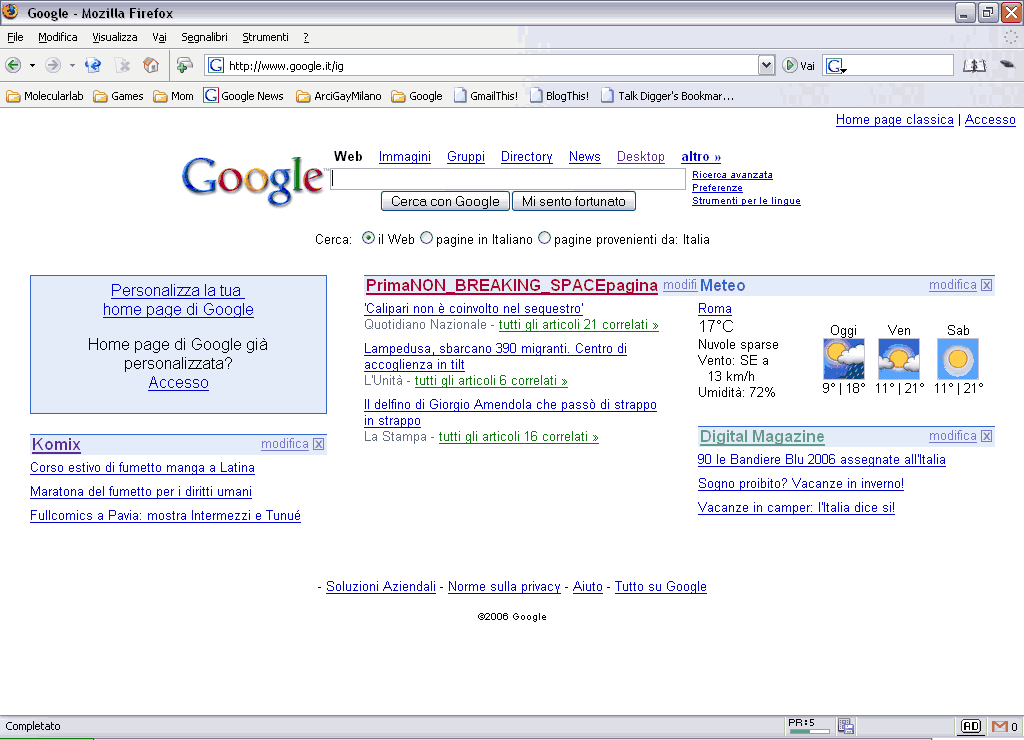Viewport: 1024px width, 740px height.
Task: Click the PageRank PR:5 indicator bar
Action: (x=809, y=726)
